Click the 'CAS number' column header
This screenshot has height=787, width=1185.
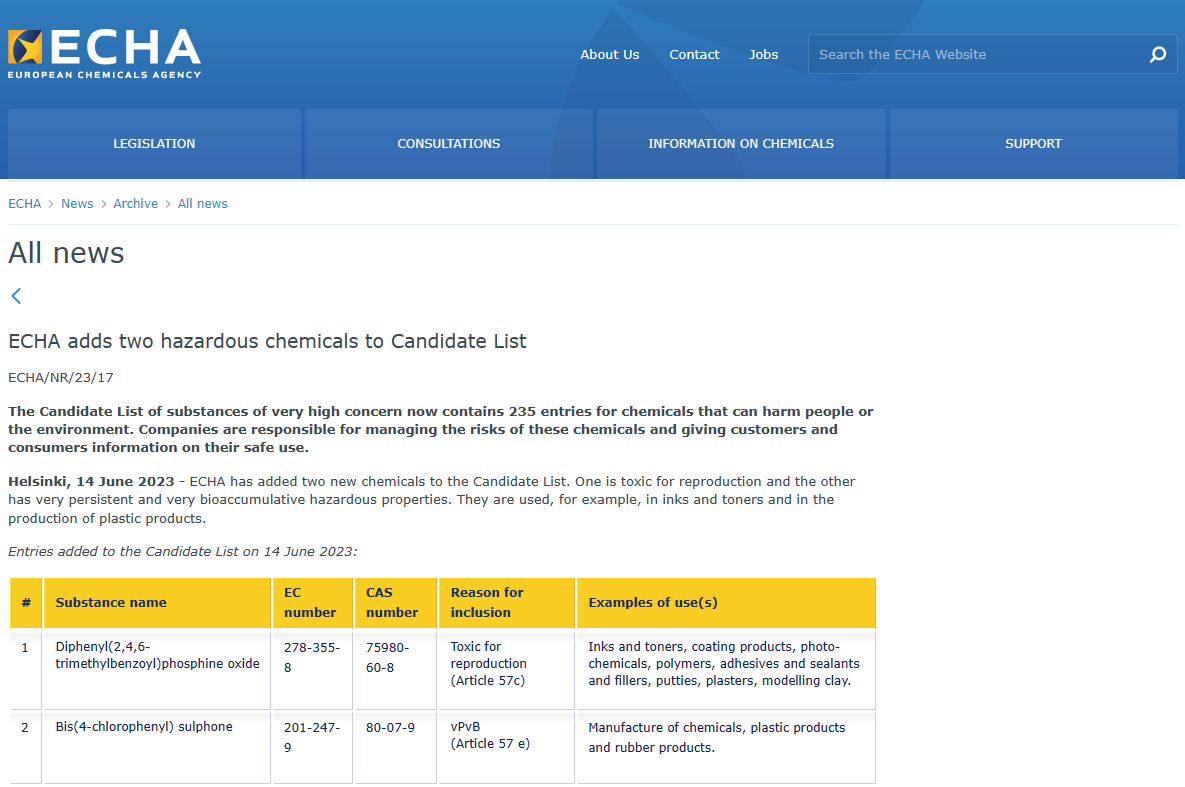(x=395, y=603)
